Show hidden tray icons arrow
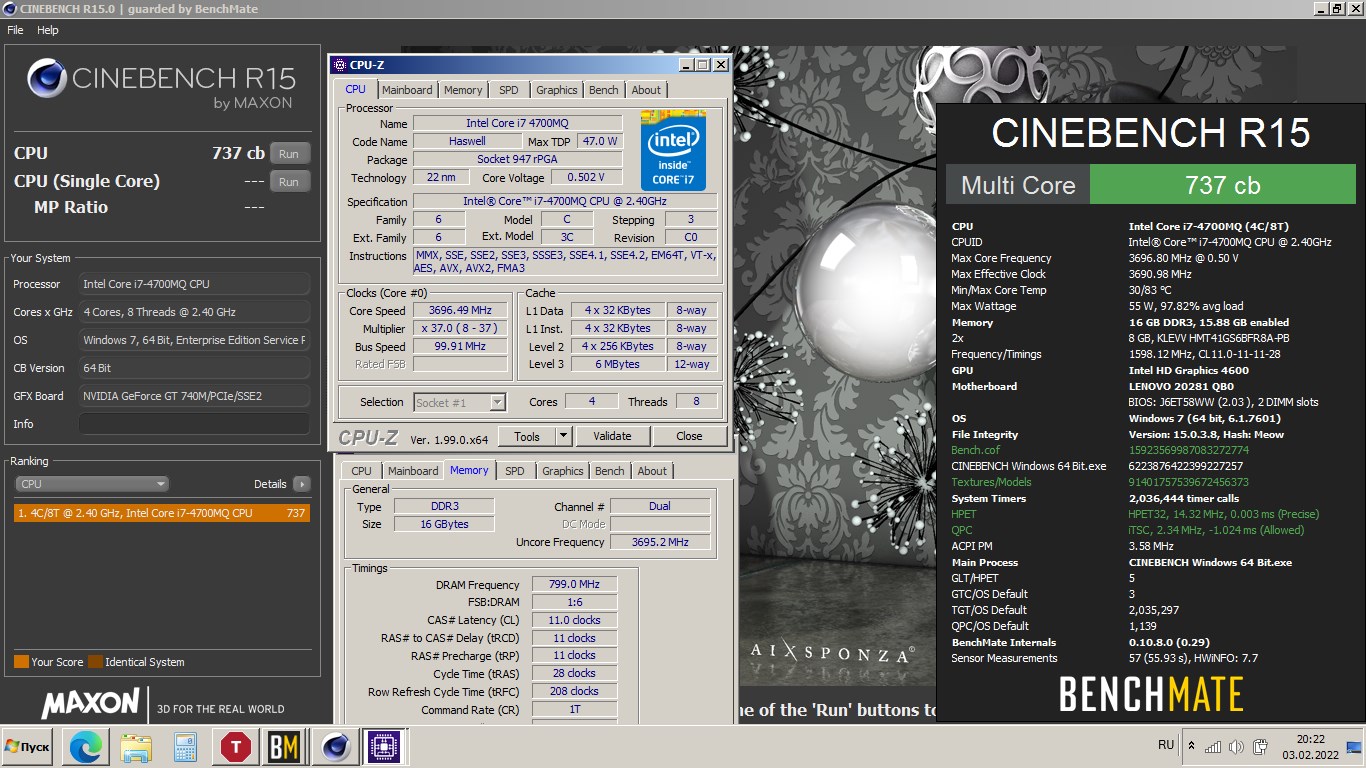This screenshot has height=768, width=1366. (1191, 746)
